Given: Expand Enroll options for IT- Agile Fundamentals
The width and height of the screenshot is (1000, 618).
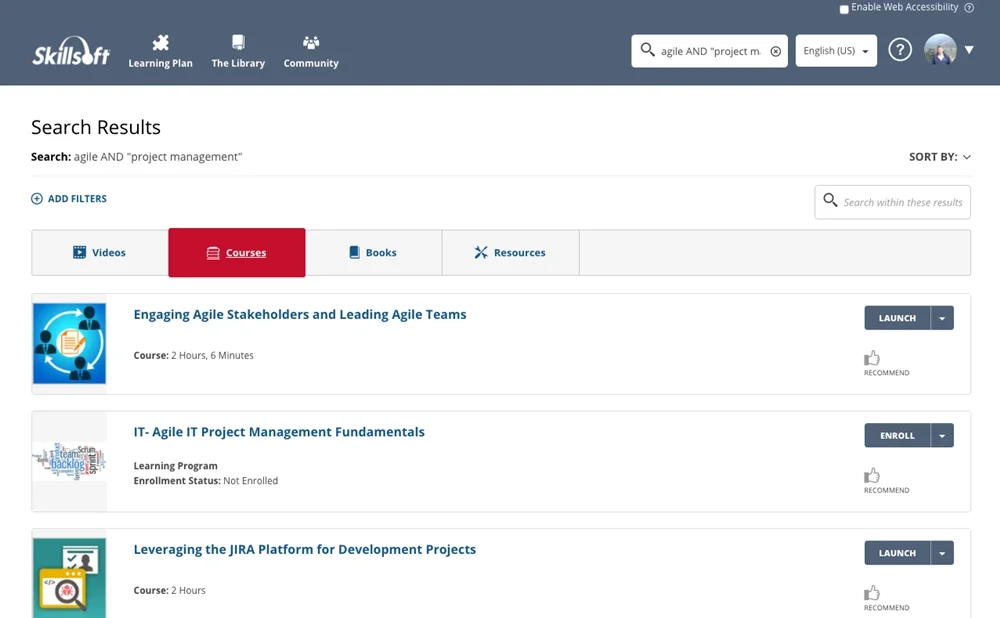Looking at the screenshot, I should click(x=942, y=436).
